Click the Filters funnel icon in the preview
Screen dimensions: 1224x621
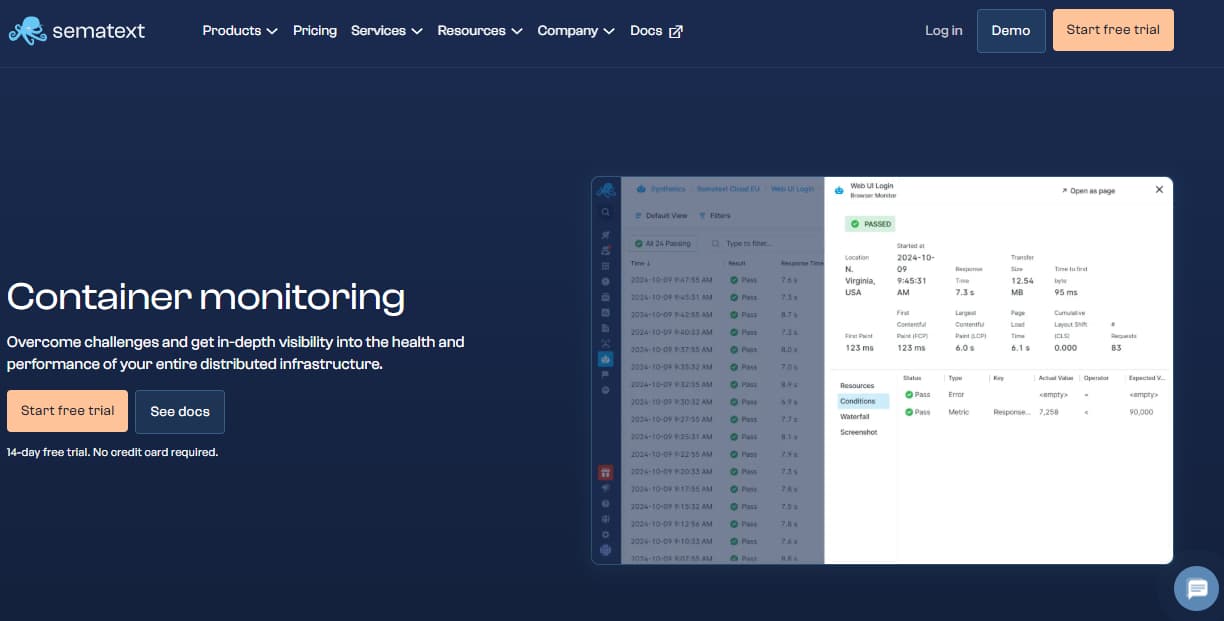coord(702,216)
